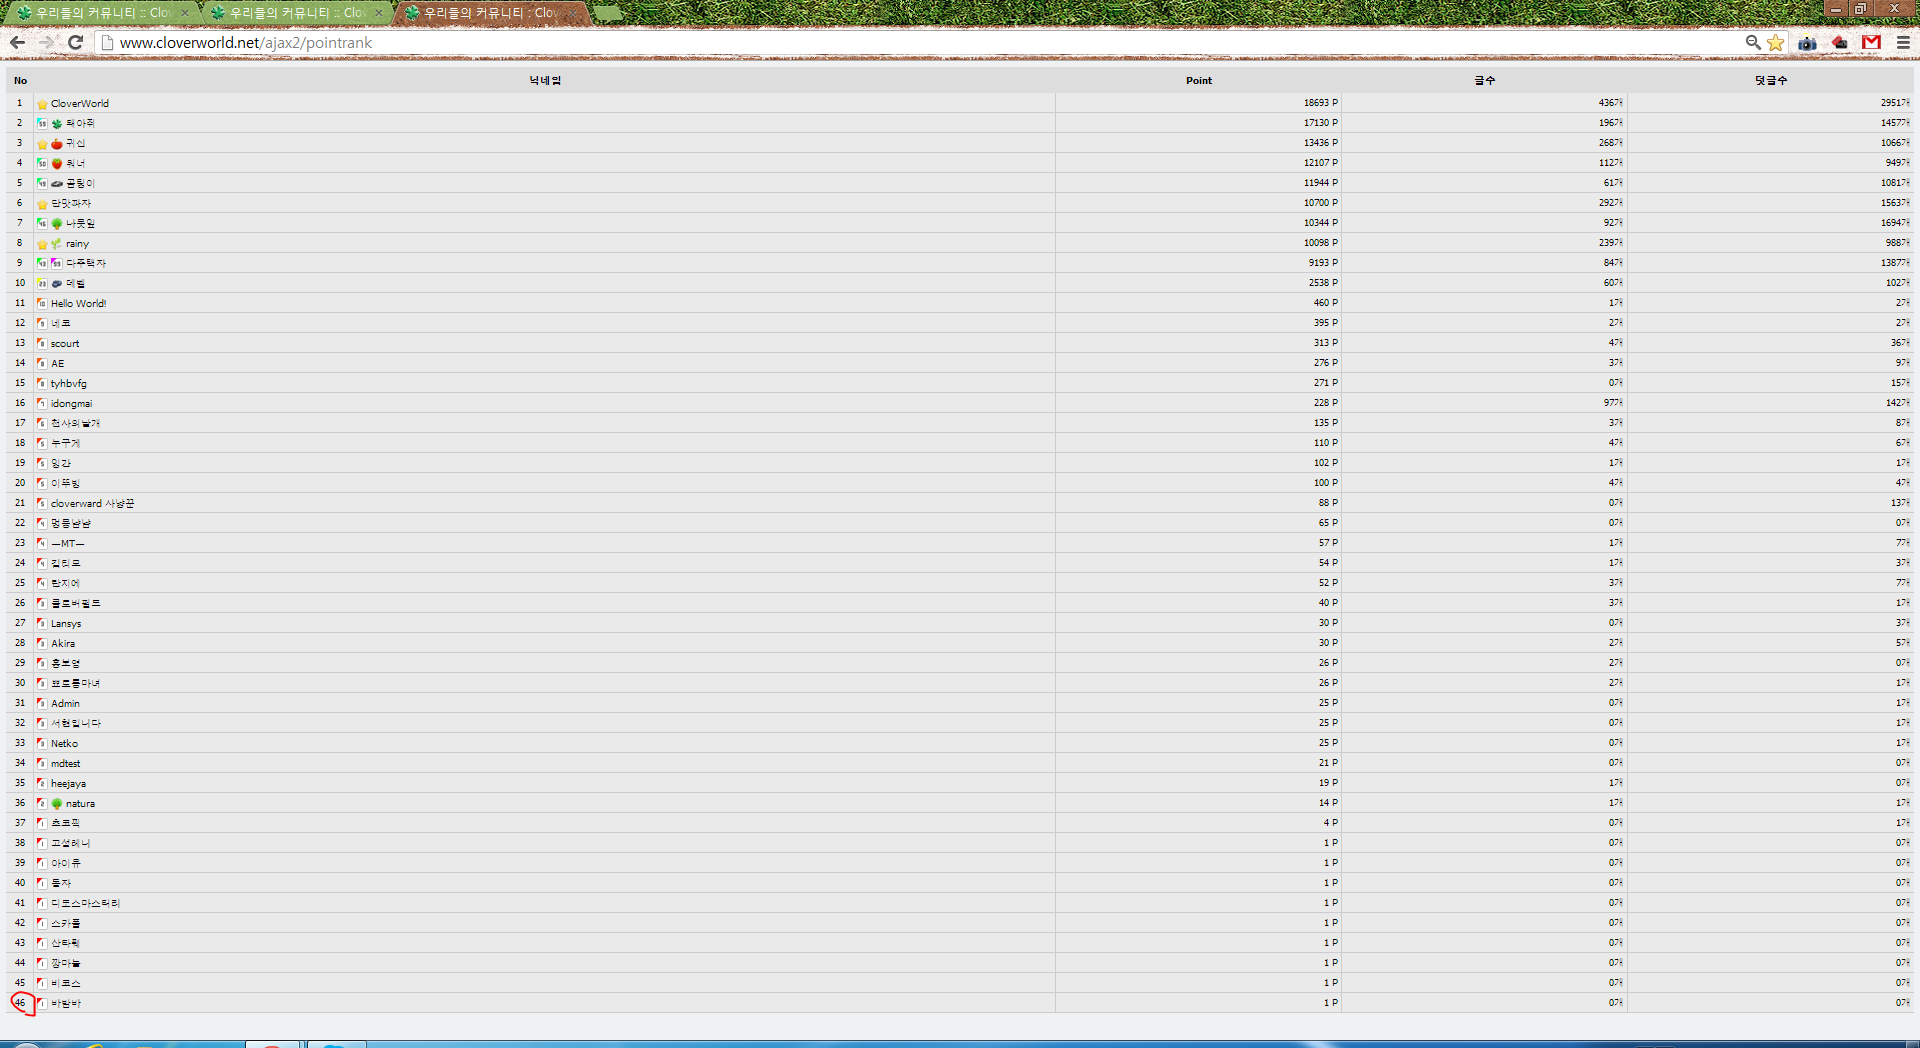Switch to the first browser tab
Viewport: 1920px width, 1048px height.
point(100,13)
